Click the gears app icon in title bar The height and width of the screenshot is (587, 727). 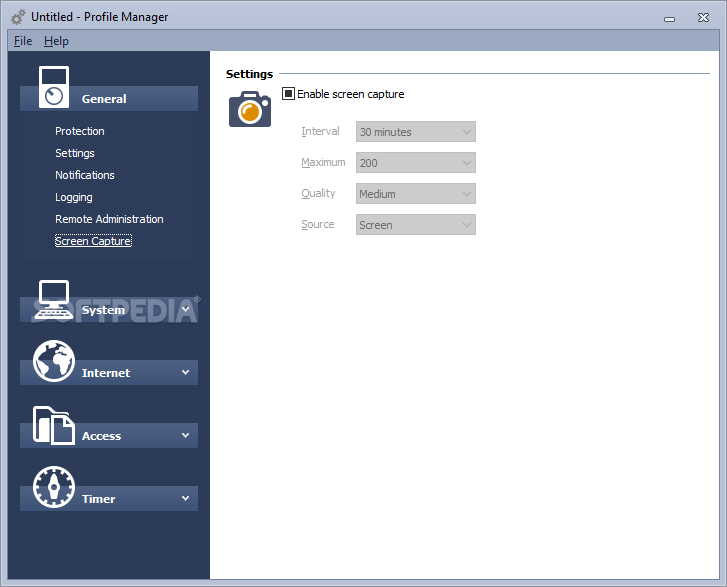(x=18, y=17)
